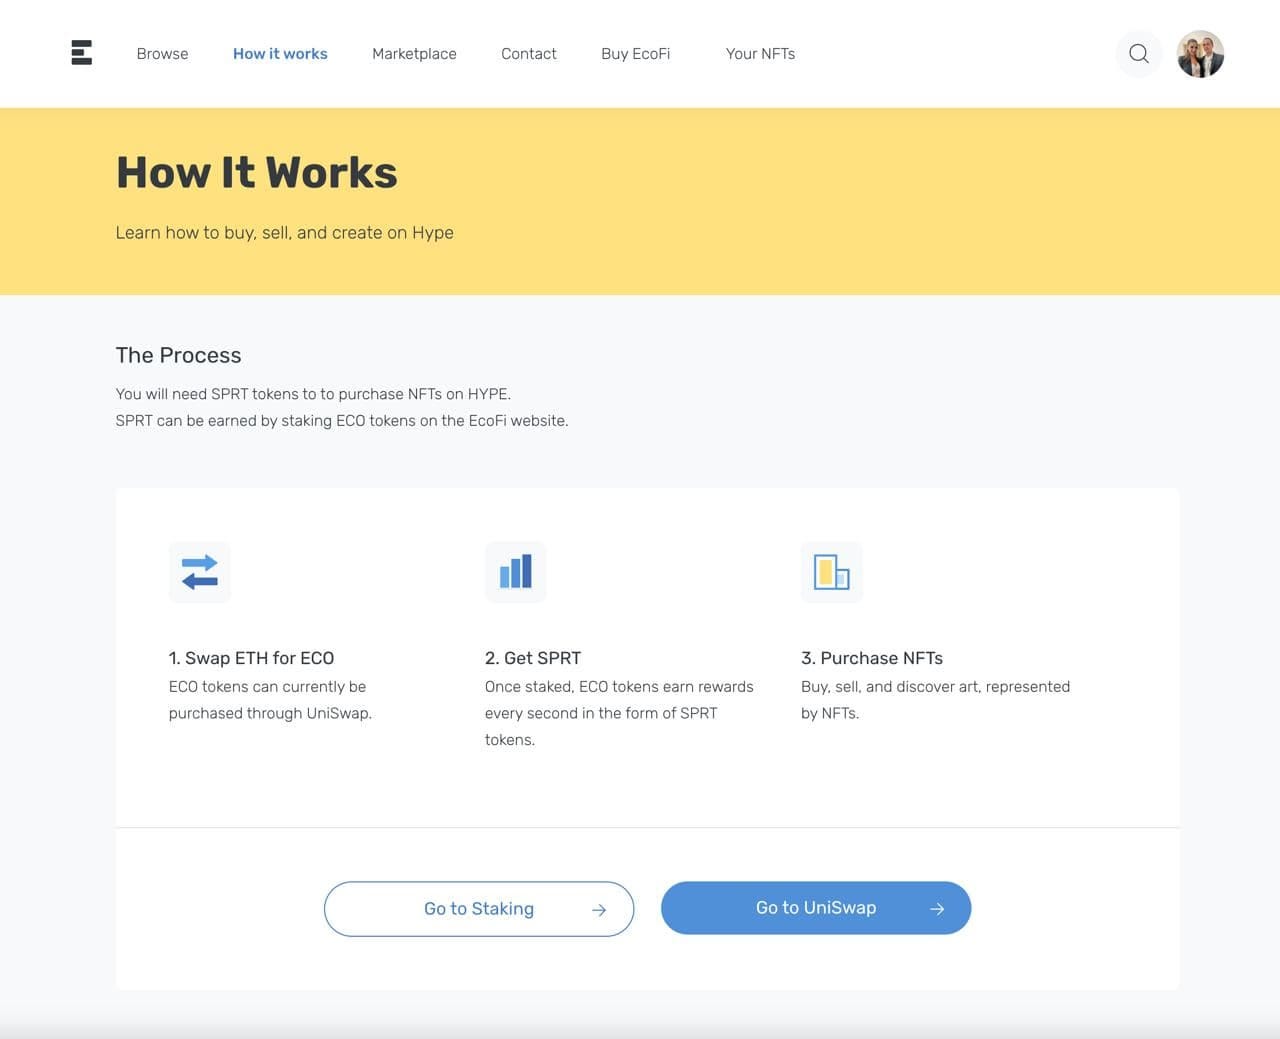Click The Process heading

(x=179, y=355)
